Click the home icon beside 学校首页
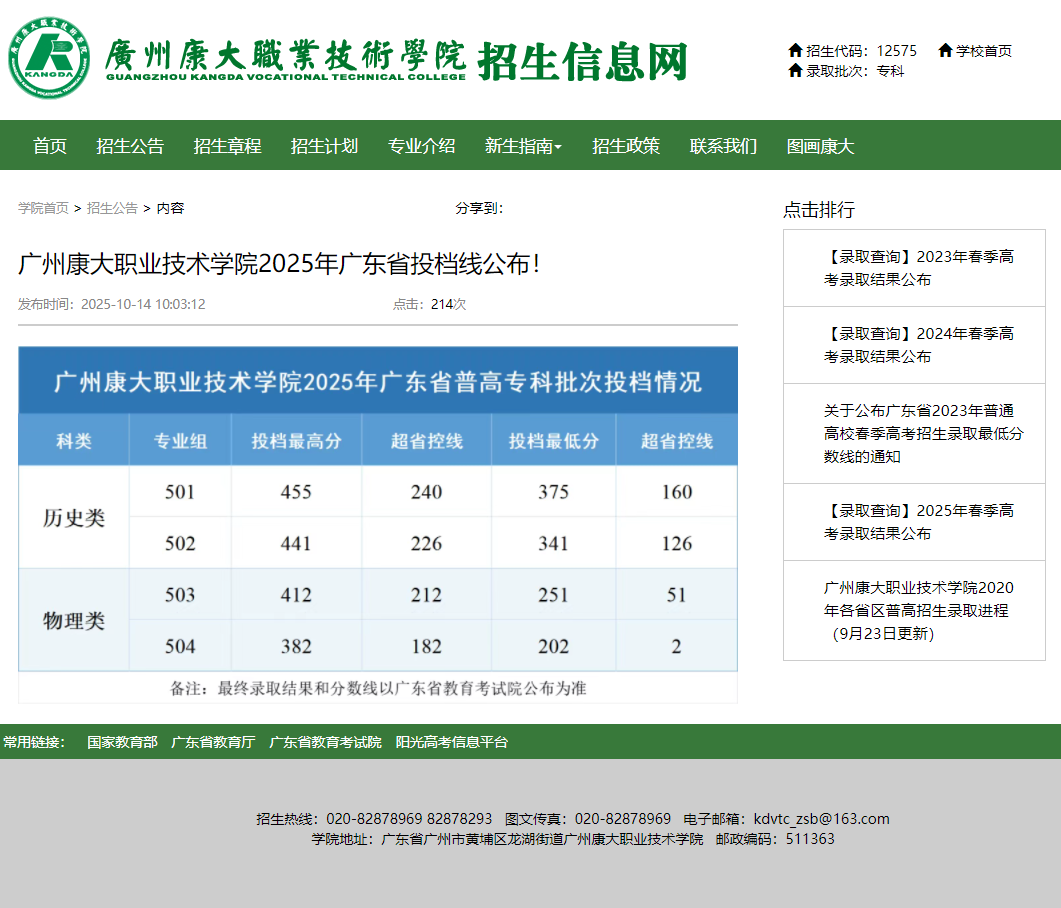Viewport: 1061px width, 908px height. (x=943, y=50)
